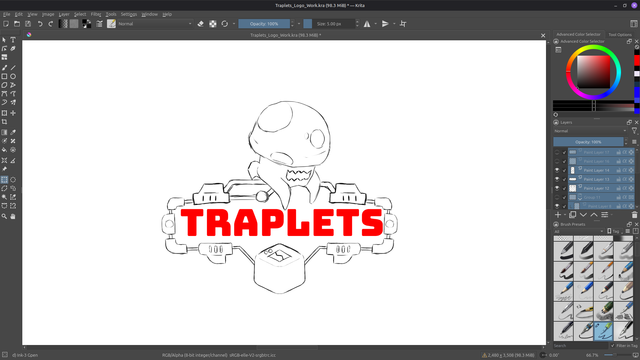Open the fill gradients toolbar button
This screenshot has width=640, height=360.
[63, 24]
